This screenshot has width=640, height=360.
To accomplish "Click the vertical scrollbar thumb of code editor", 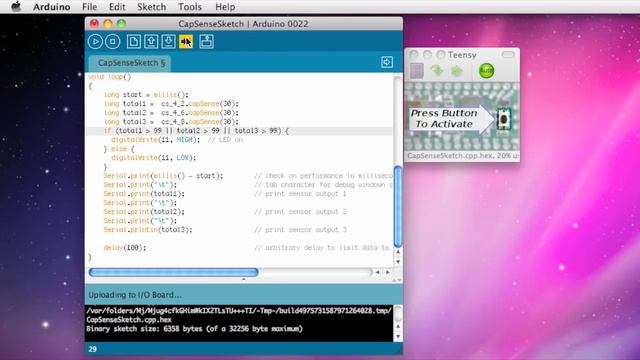I will pyautogui.click(x=398, y=207).
